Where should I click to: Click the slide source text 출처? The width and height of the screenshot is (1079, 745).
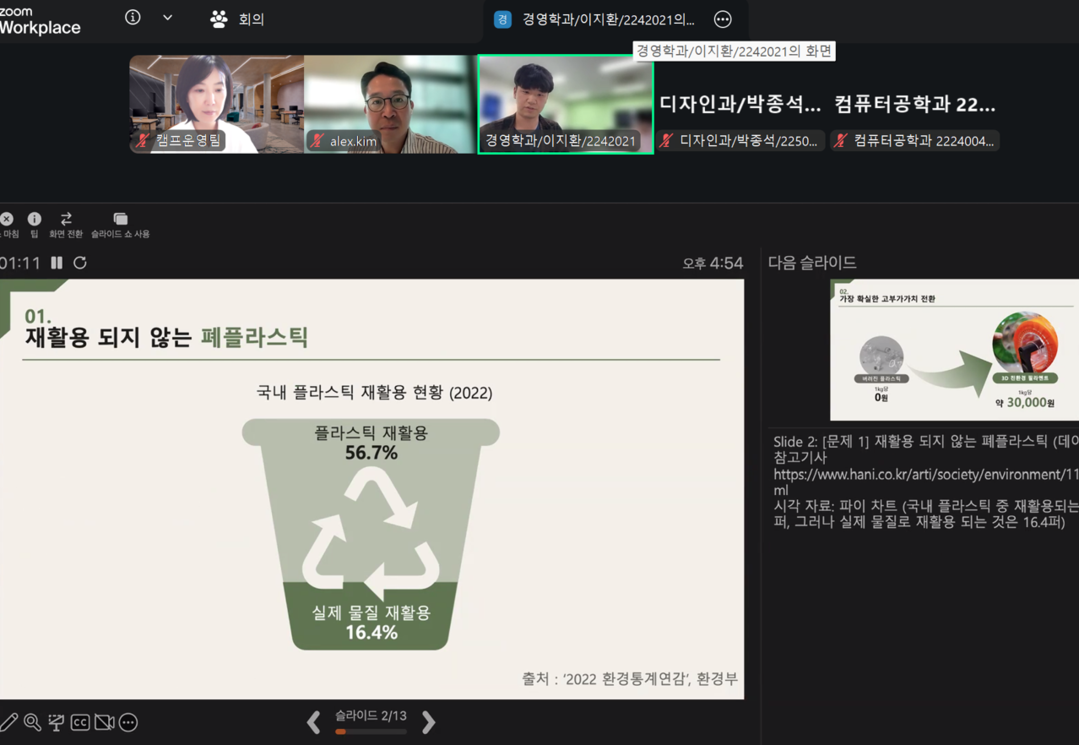630,679
